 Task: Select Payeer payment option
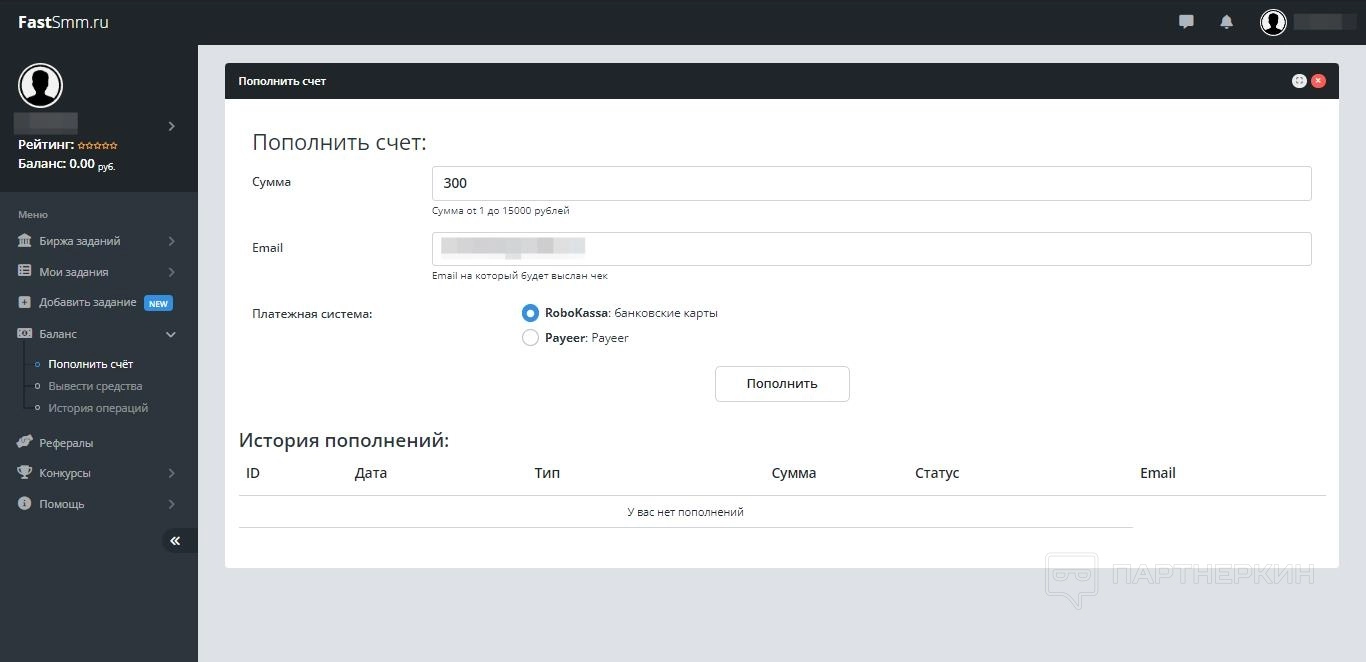(530, 338)
